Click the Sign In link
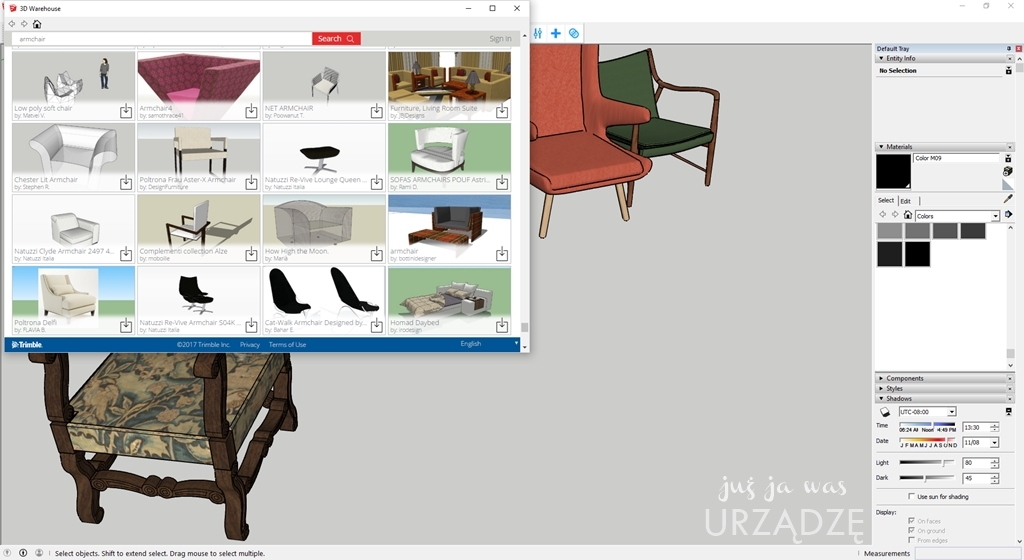Viewport: 1024px width, 560px height. [x=500, y=39]
